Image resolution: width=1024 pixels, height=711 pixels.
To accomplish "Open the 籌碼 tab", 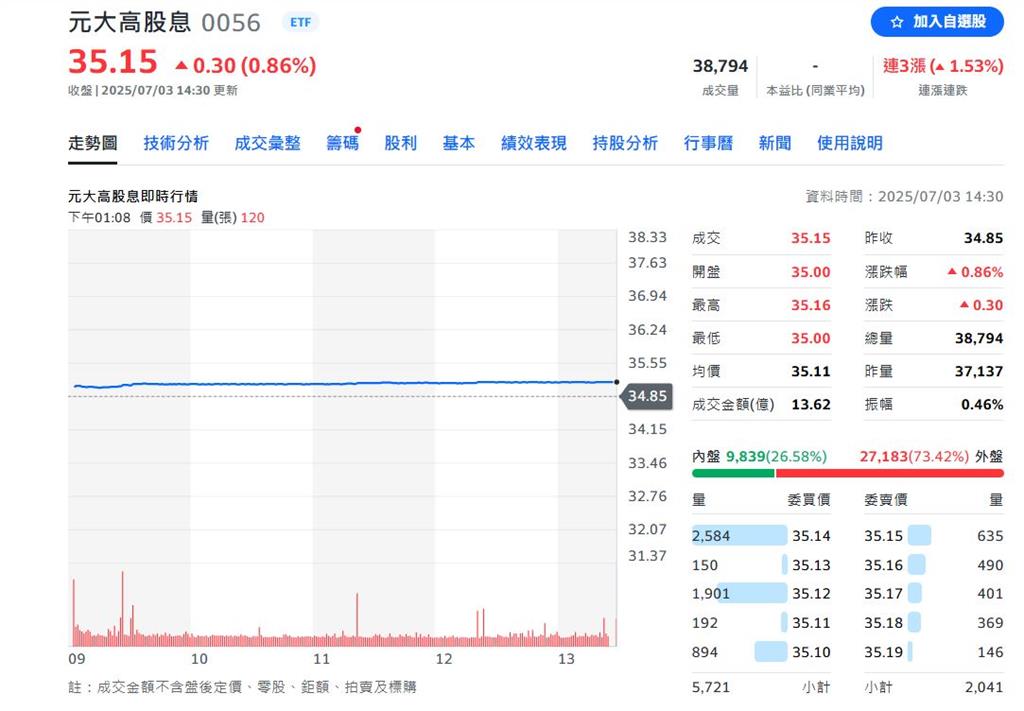I will coord(342,143).
